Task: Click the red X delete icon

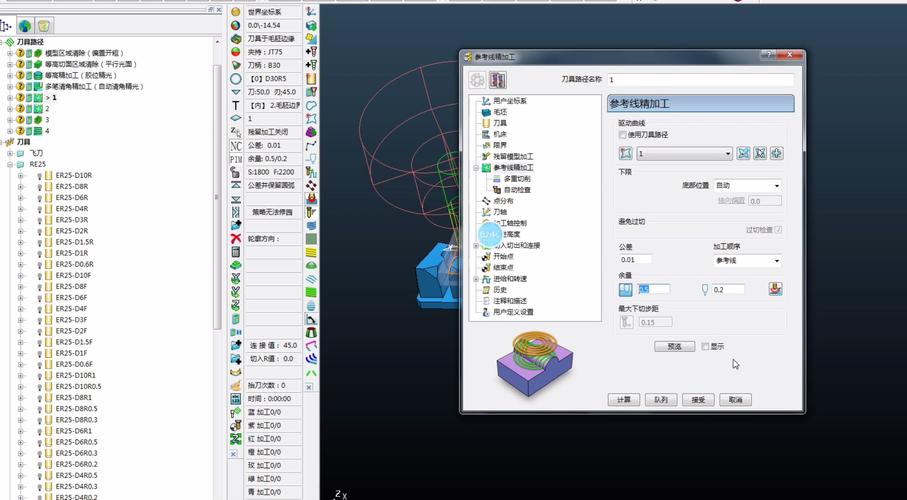Action: 235,239
